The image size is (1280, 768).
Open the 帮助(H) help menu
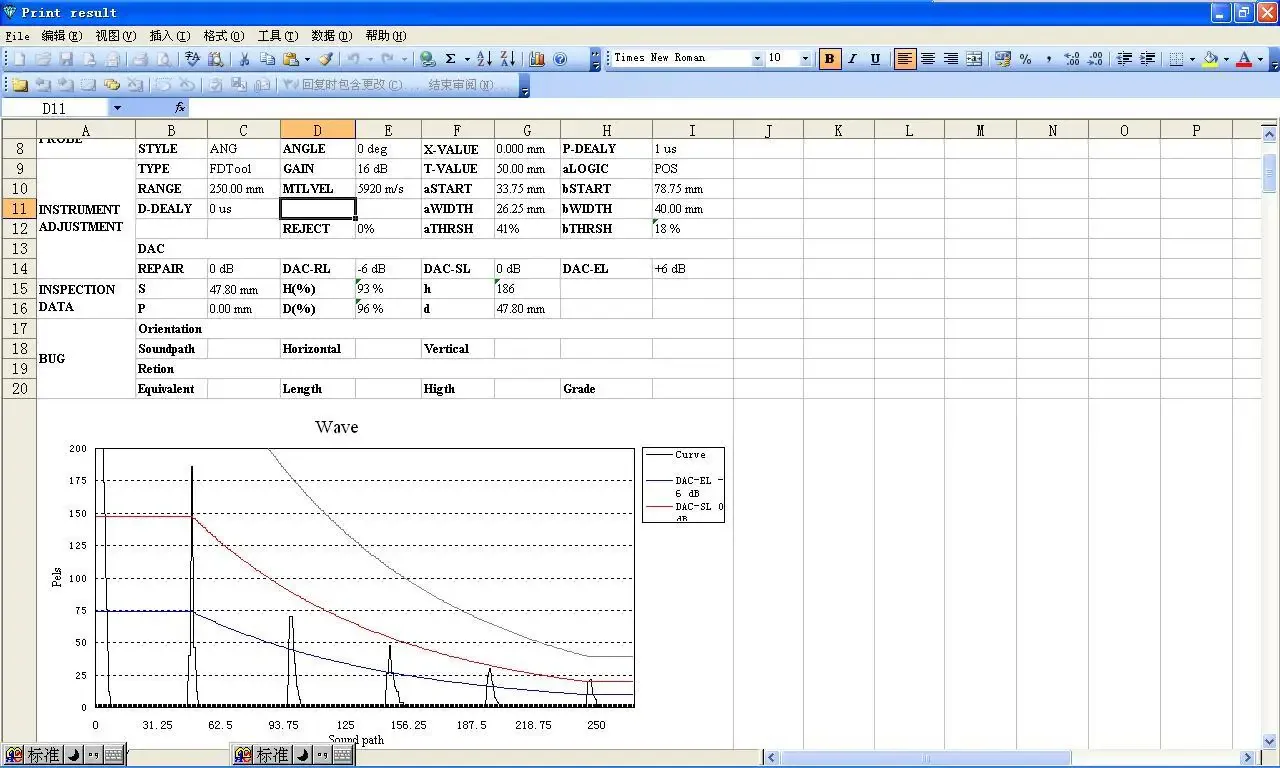385,36
